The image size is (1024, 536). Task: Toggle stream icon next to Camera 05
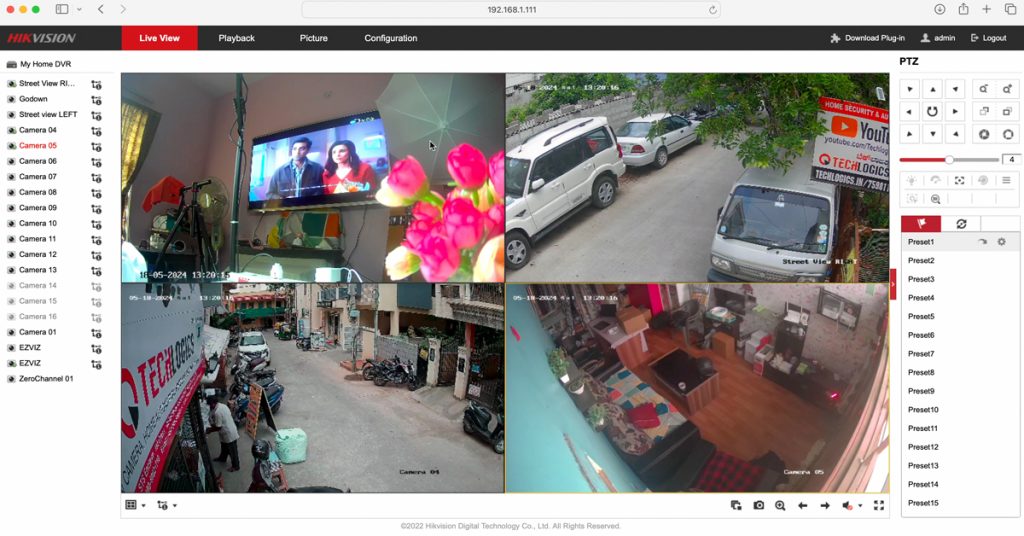pos(96,146)
